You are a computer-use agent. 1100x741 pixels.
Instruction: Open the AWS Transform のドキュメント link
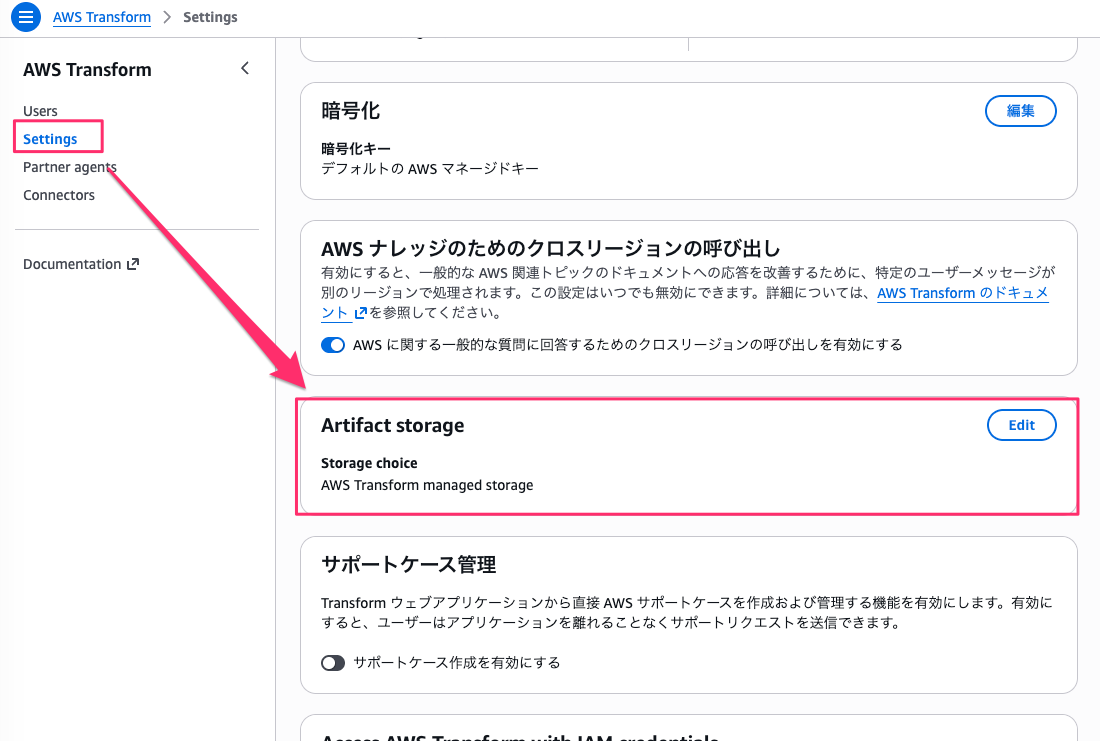[962, 293]
